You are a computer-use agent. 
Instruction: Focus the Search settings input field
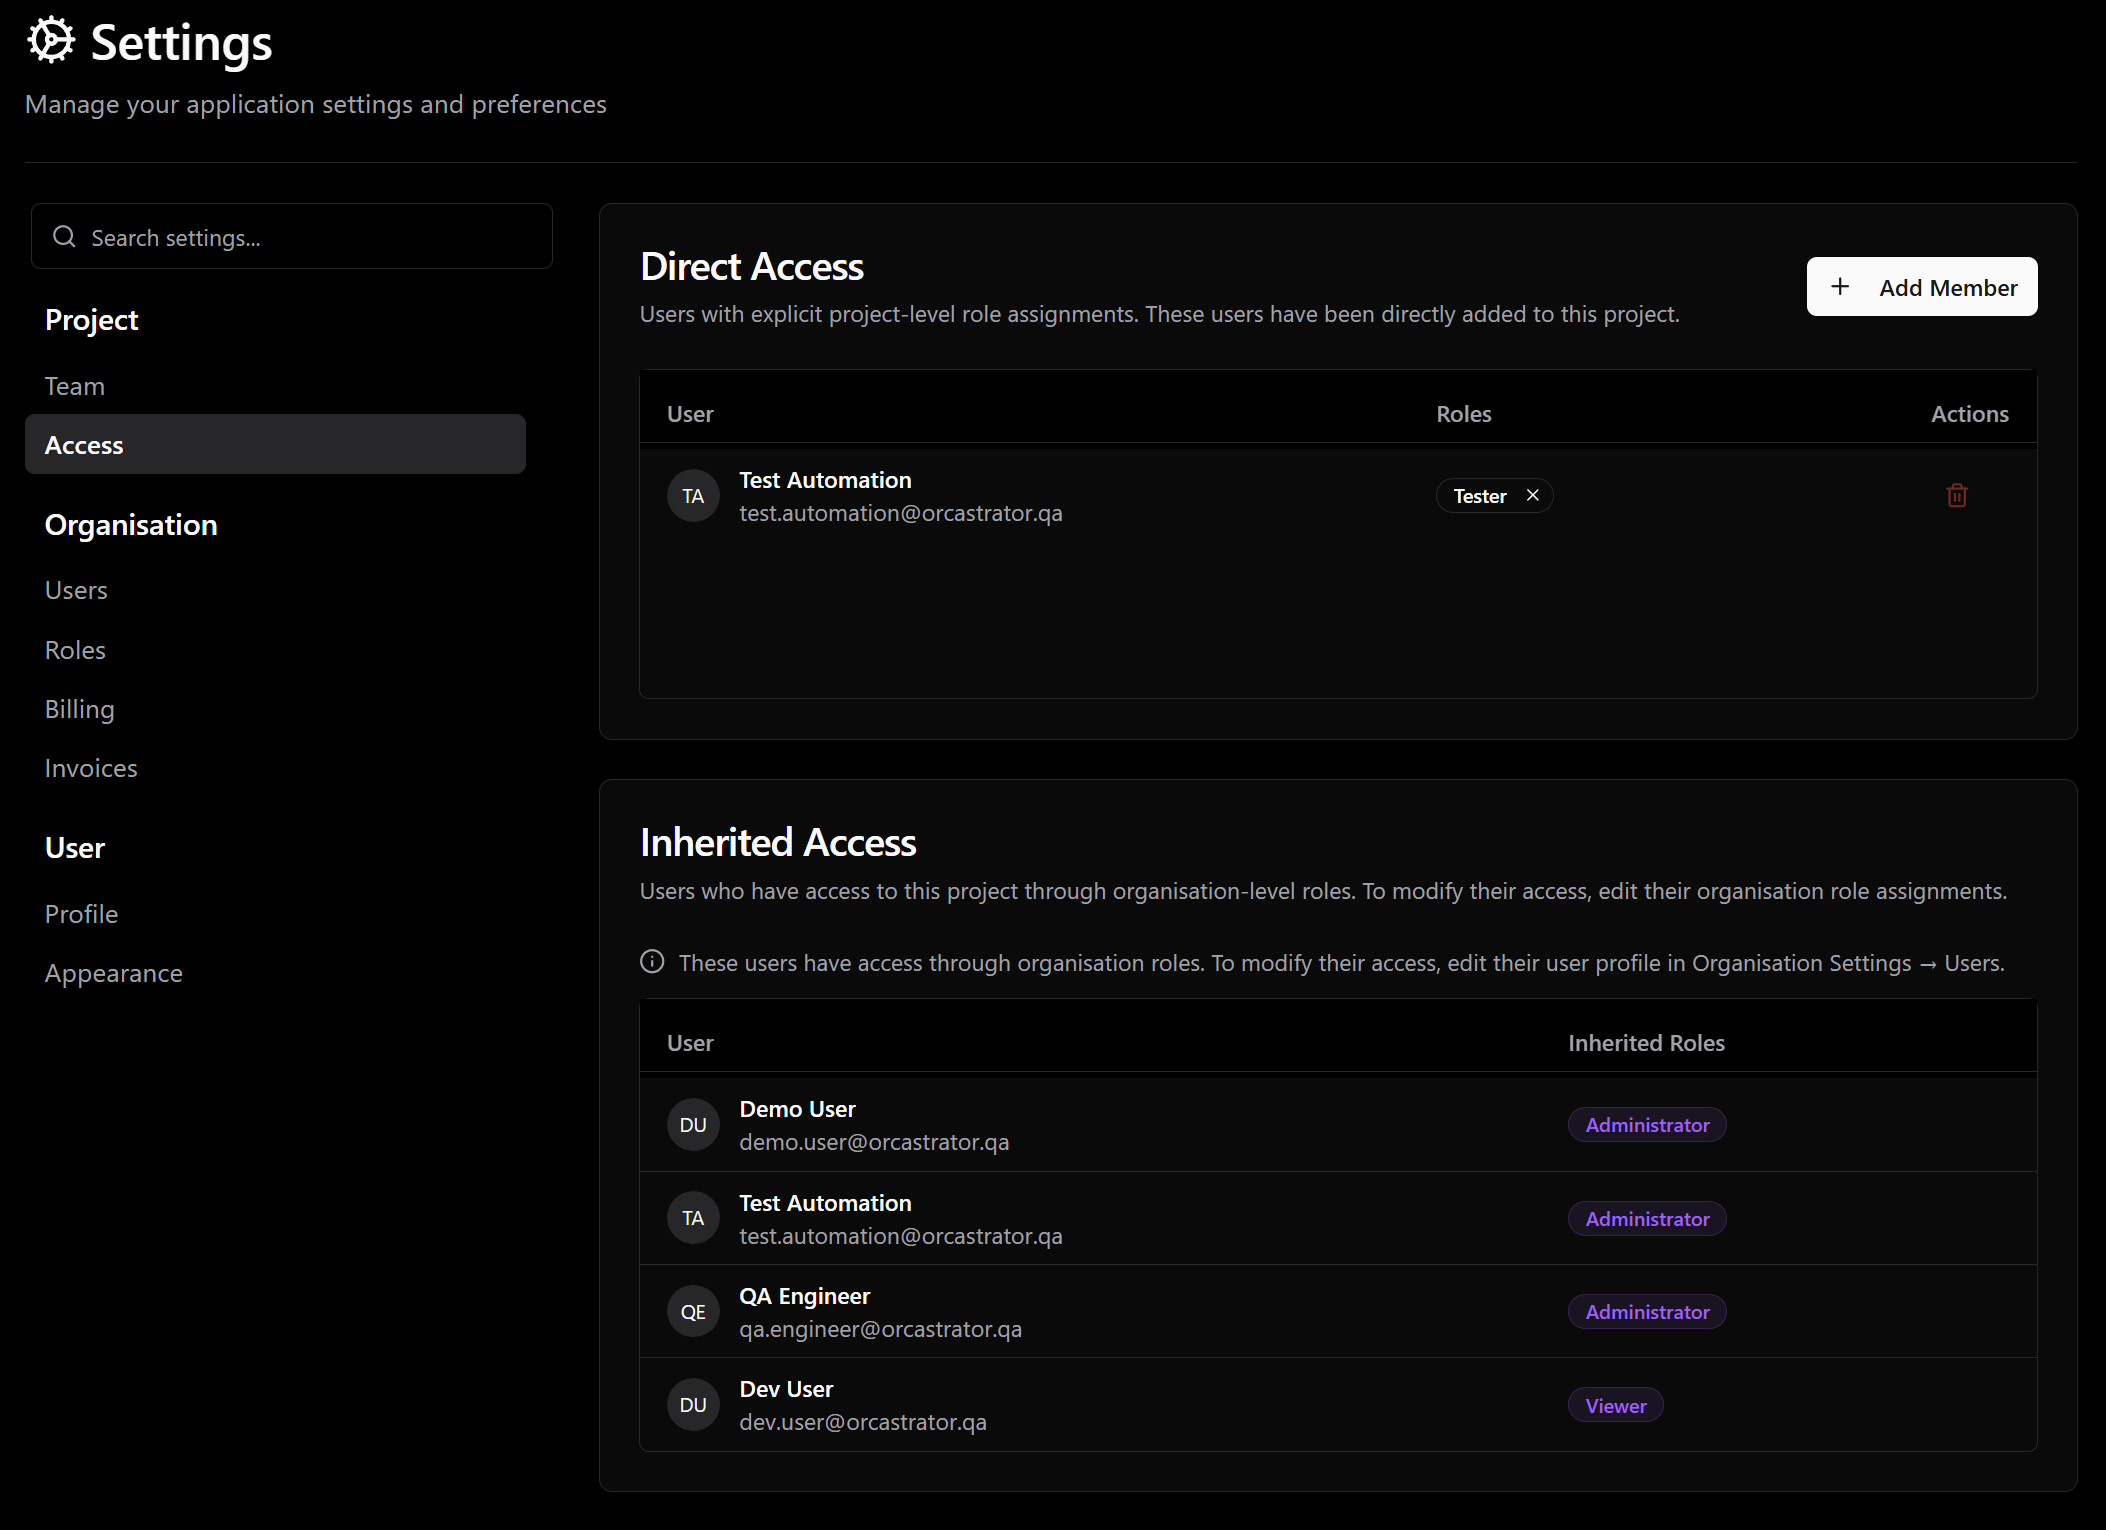[291, 237]
